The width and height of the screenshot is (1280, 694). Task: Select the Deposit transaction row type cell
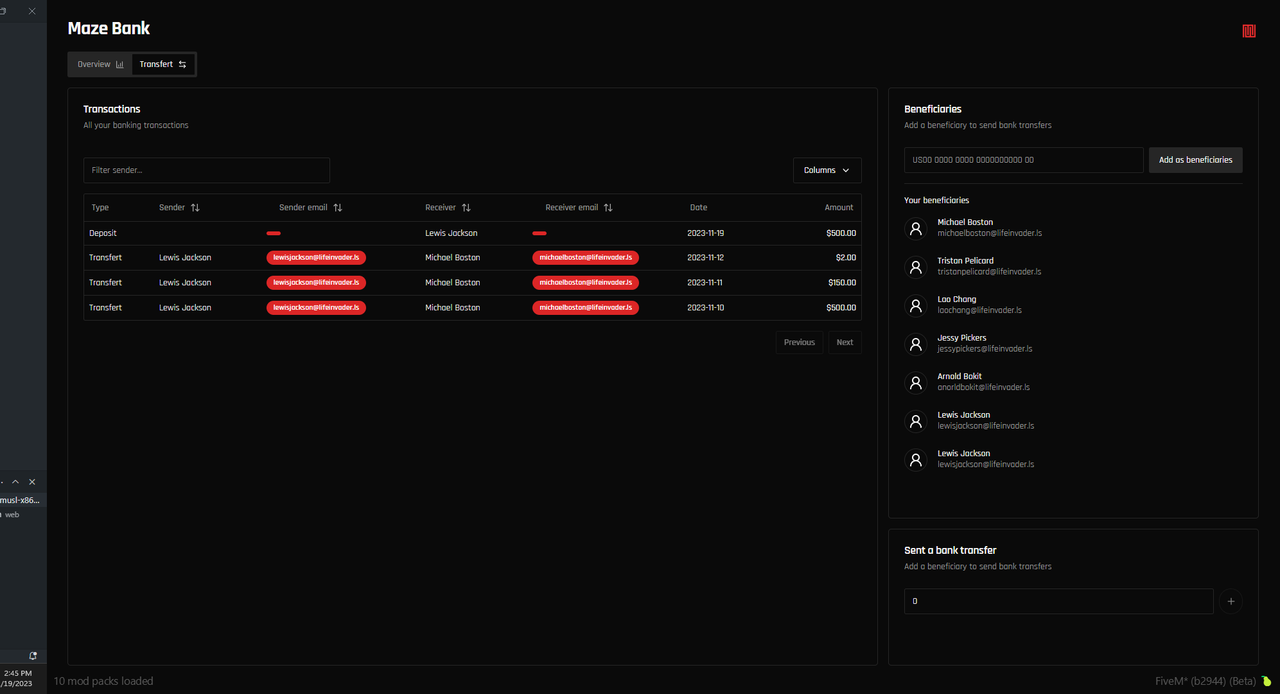point(103,233)
